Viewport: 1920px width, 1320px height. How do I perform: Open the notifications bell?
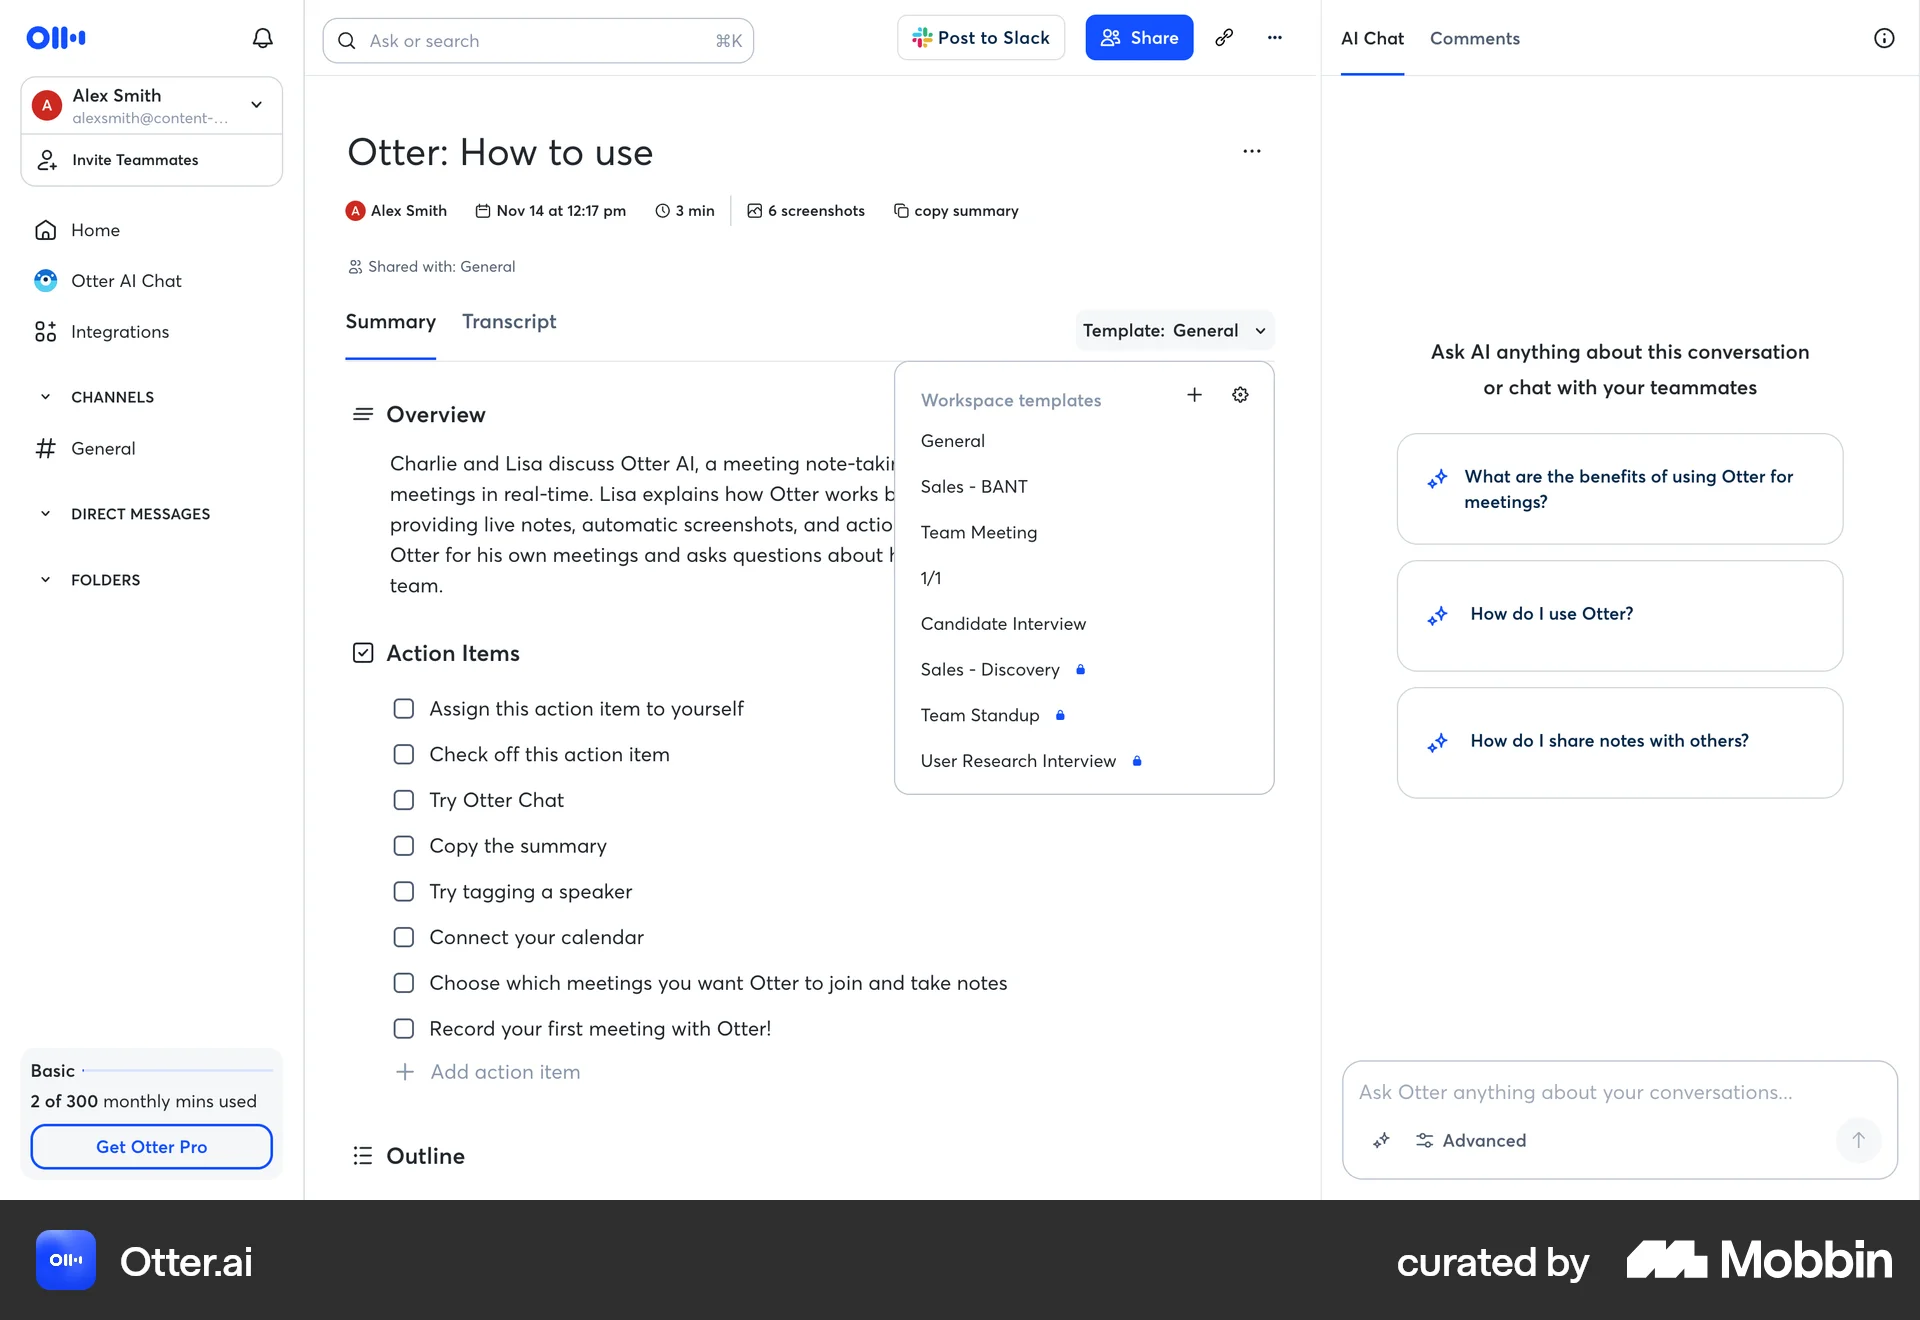(262, 38)
